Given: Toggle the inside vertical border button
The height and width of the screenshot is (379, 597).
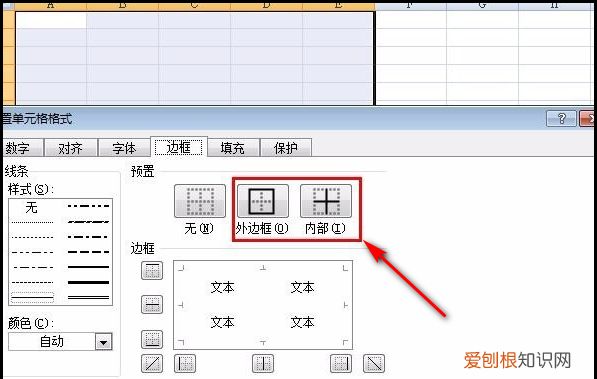Looking at the screenshot, I should [x=263, y=363].
